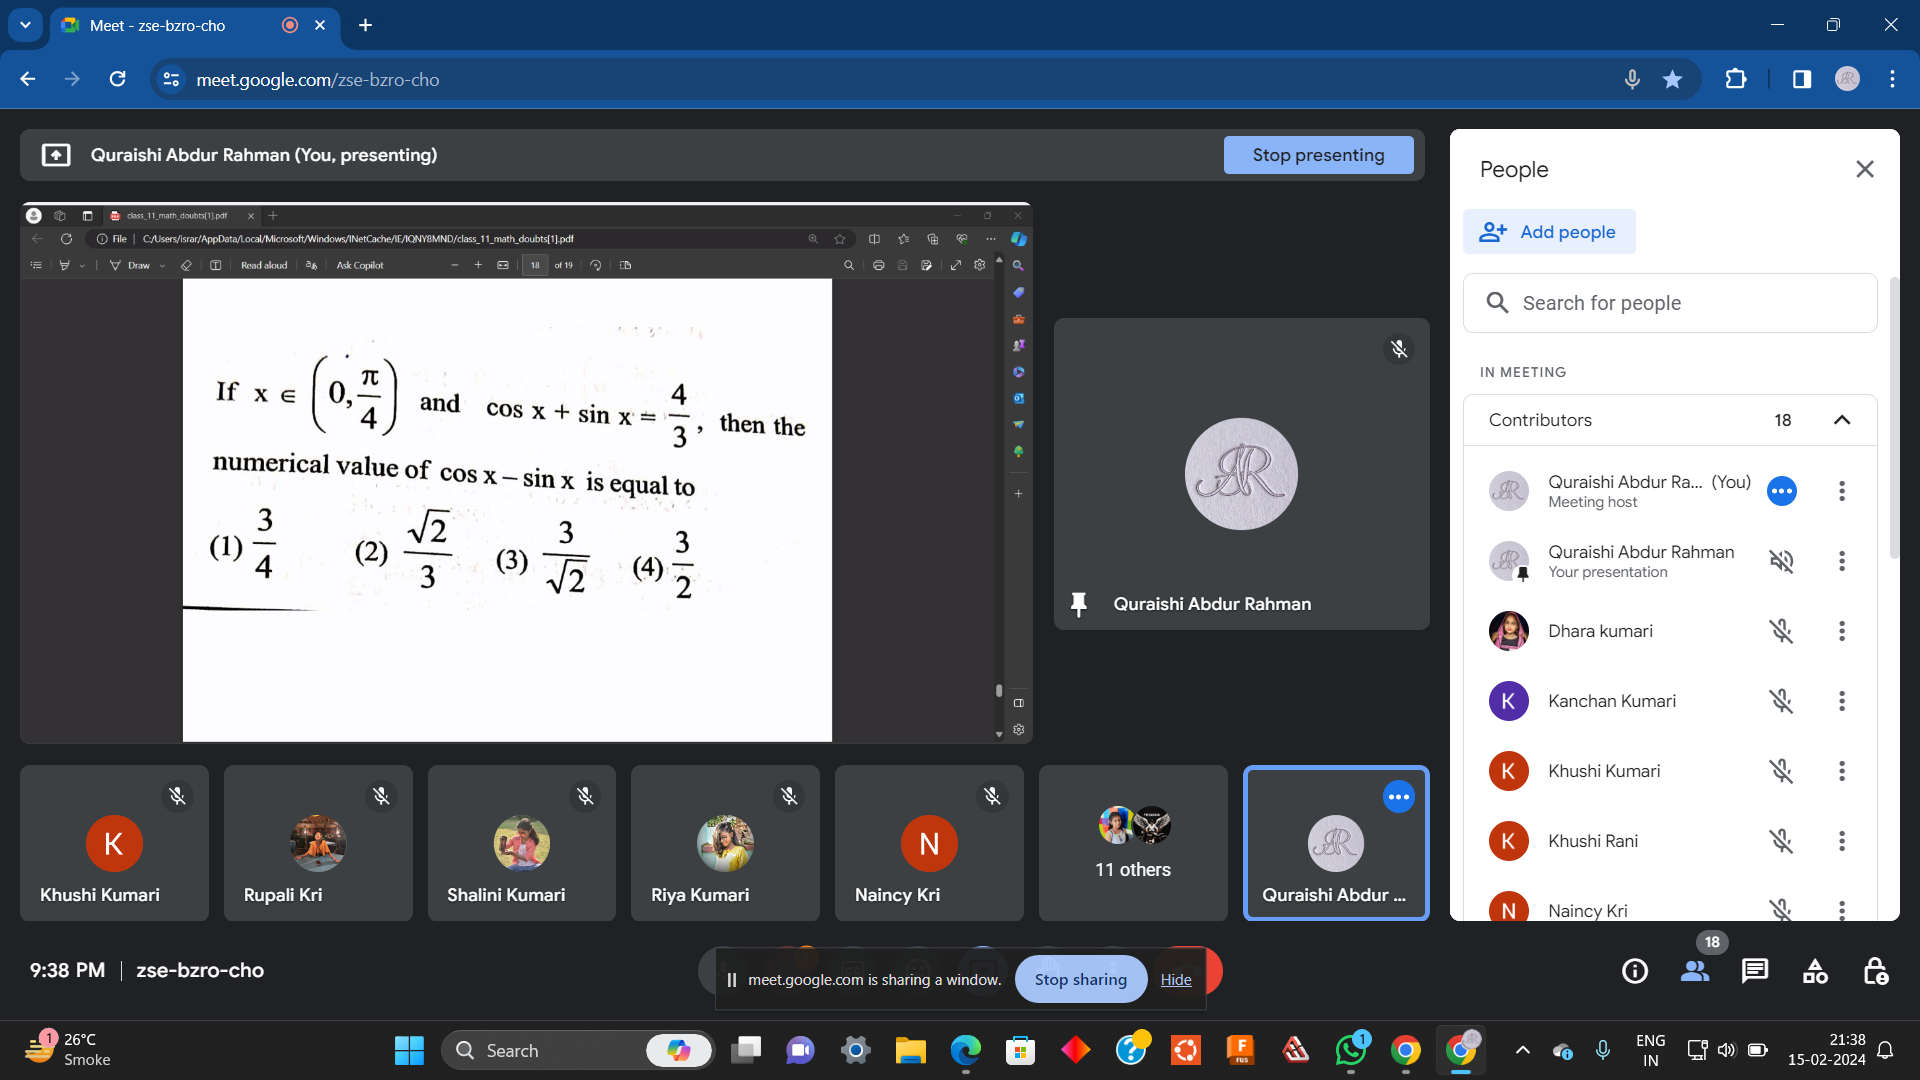Click the people icon showing 18

(x=1695, y=971)
